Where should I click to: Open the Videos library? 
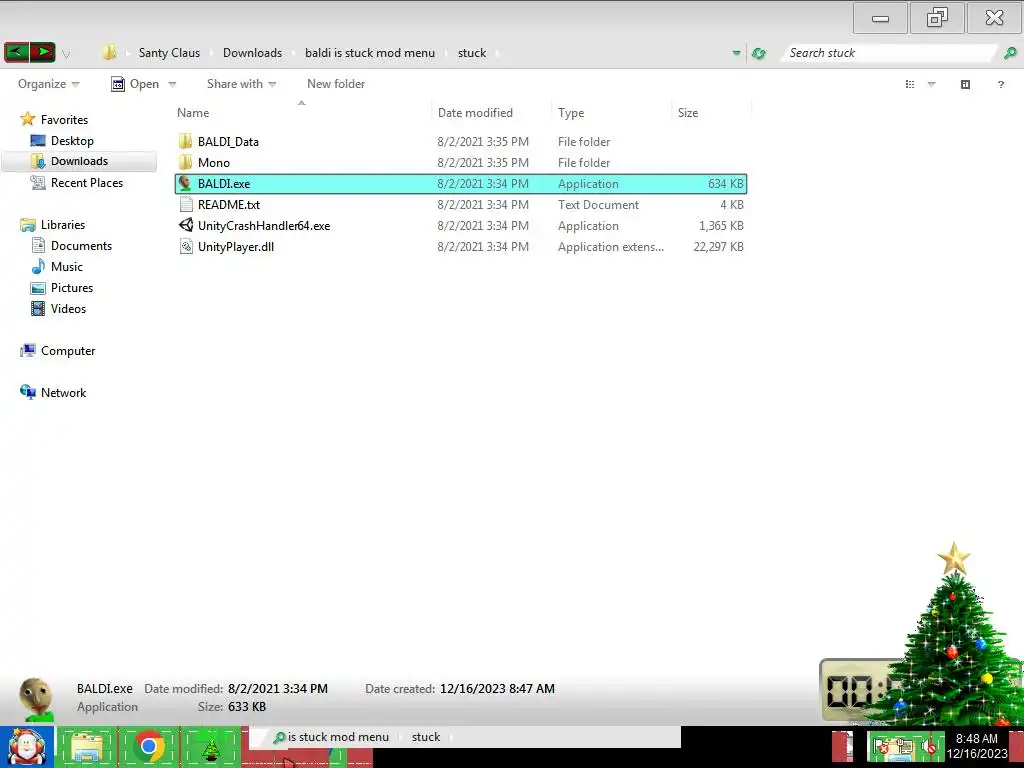coord(68,308)
